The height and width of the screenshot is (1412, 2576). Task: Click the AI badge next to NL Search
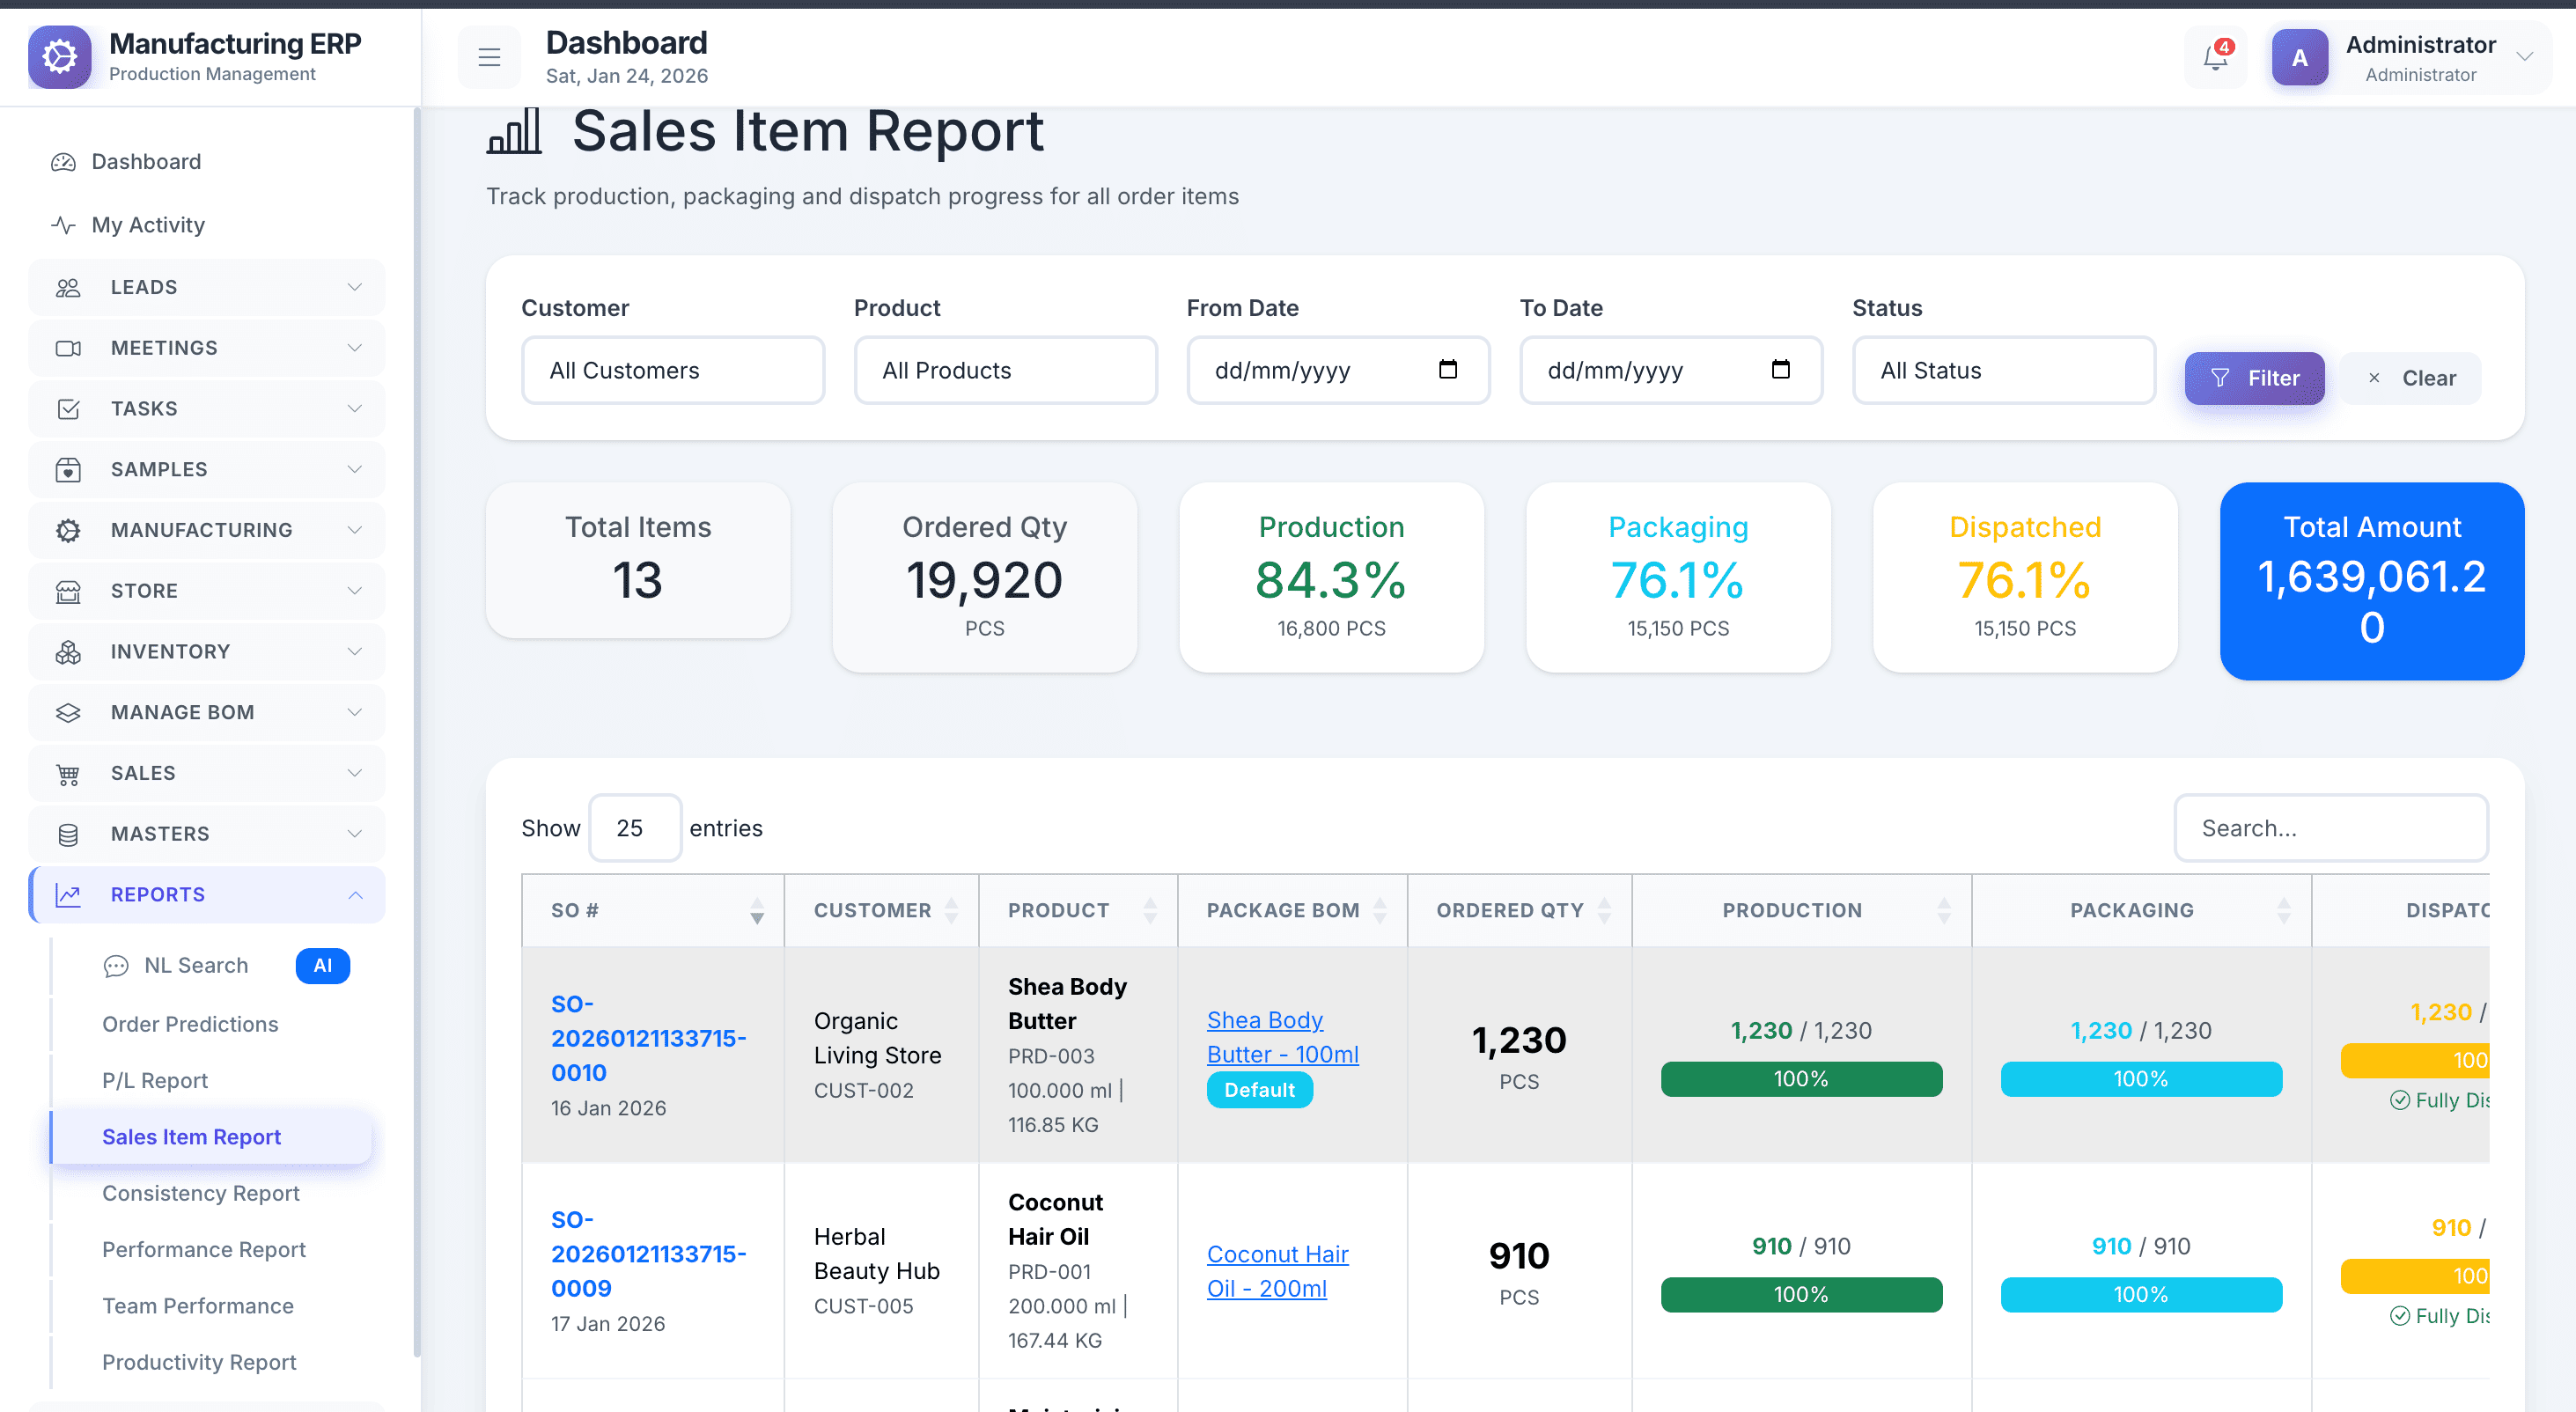point(322,965)
